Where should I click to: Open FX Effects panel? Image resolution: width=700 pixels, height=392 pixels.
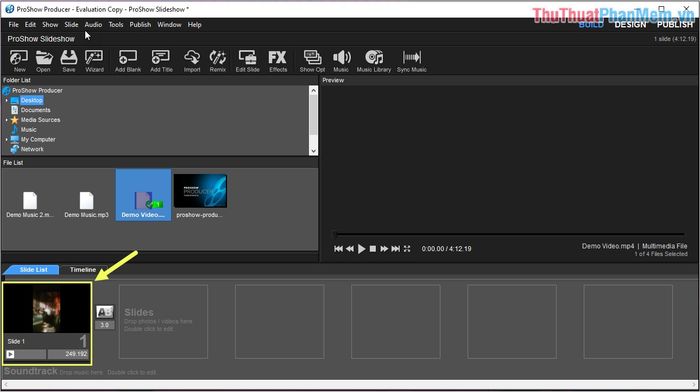point(278,61)
